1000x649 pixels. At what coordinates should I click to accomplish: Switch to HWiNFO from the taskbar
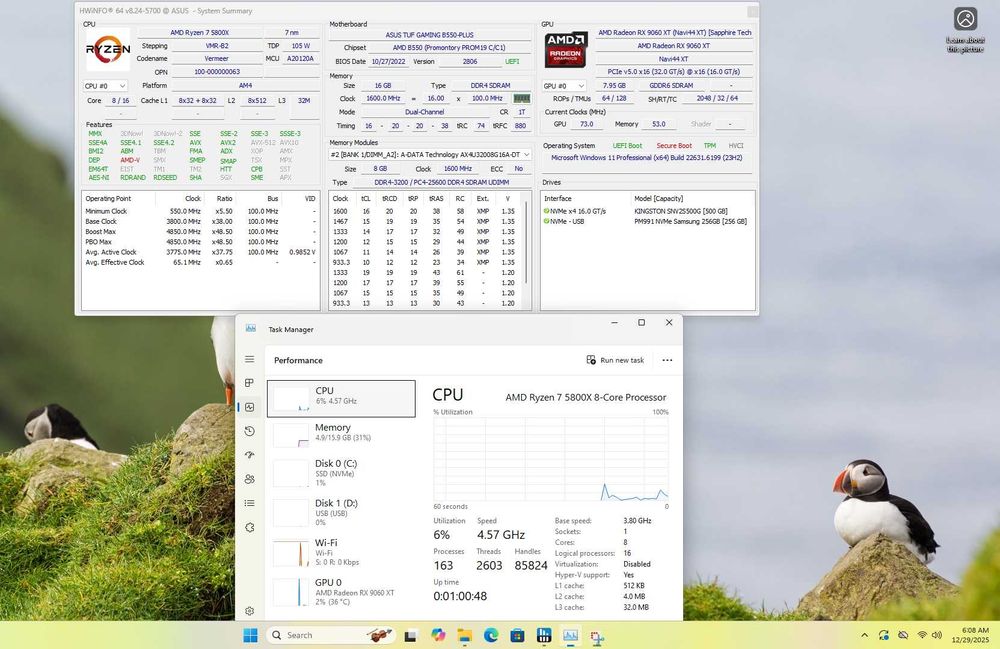544,635
